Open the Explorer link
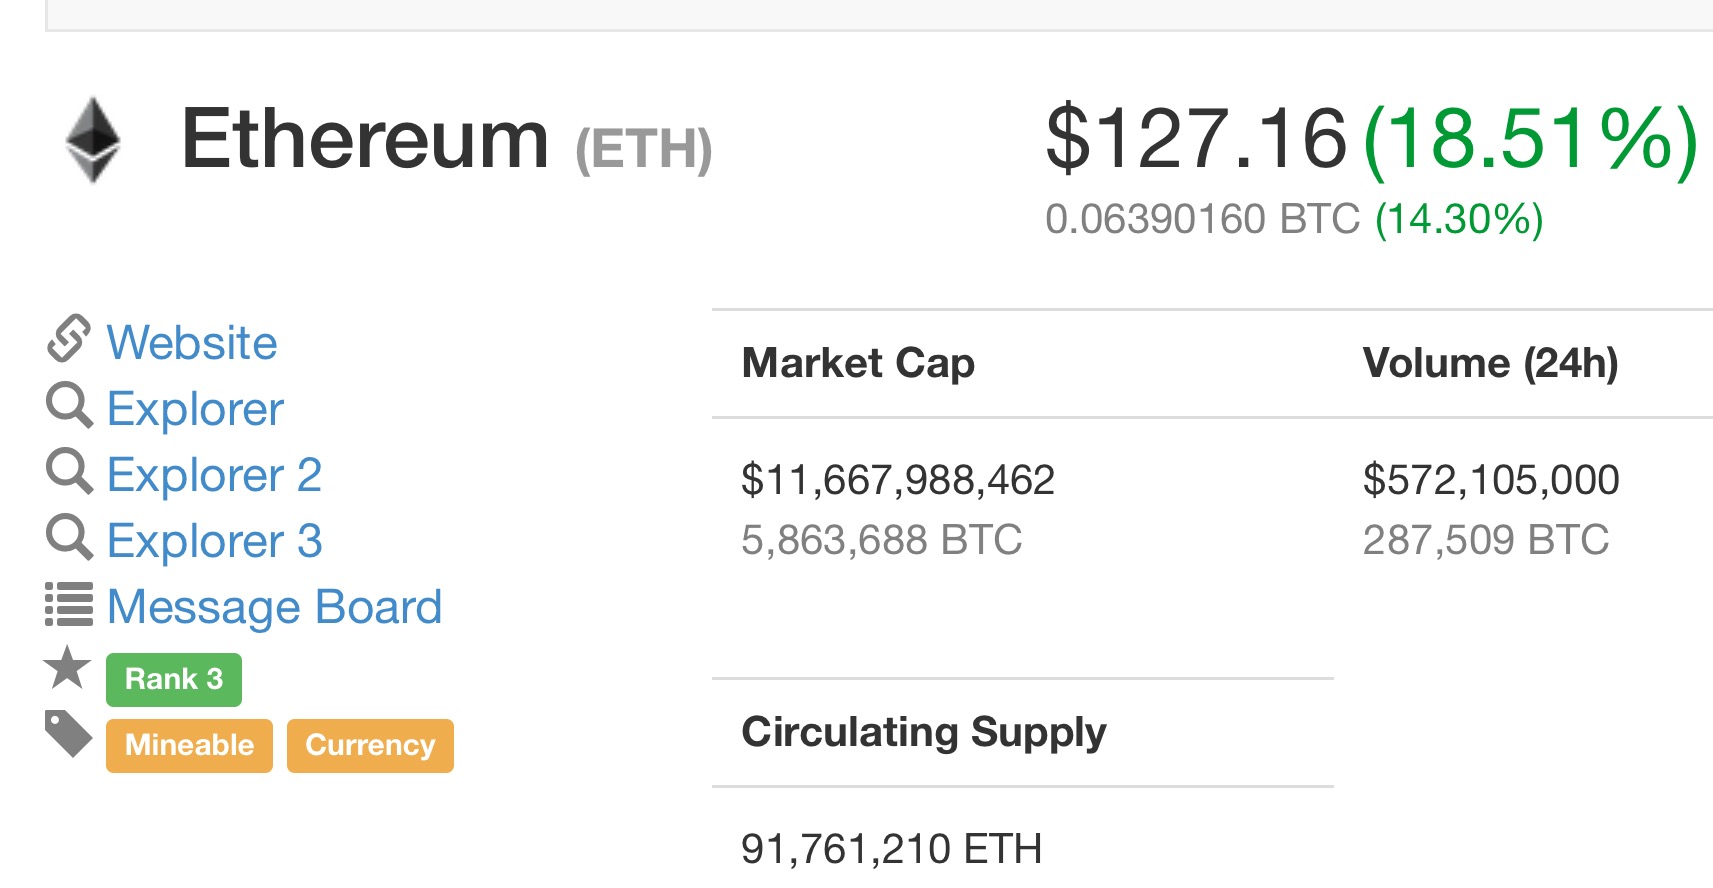1713x888 pixels. [x=195, y=409]
